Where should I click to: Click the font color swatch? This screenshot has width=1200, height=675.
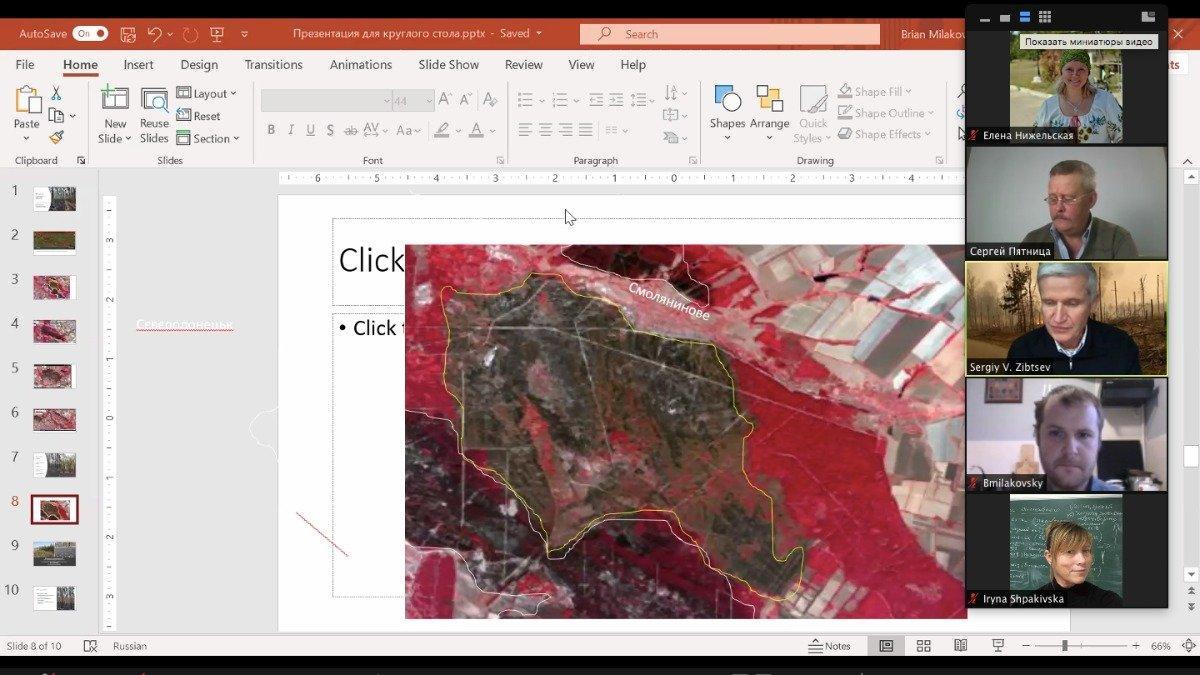tap(476, 130)
